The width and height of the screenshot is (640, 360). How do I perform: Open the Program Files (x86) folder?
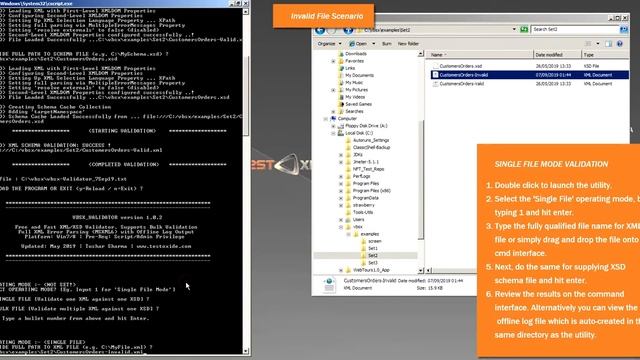click(371, 191)
